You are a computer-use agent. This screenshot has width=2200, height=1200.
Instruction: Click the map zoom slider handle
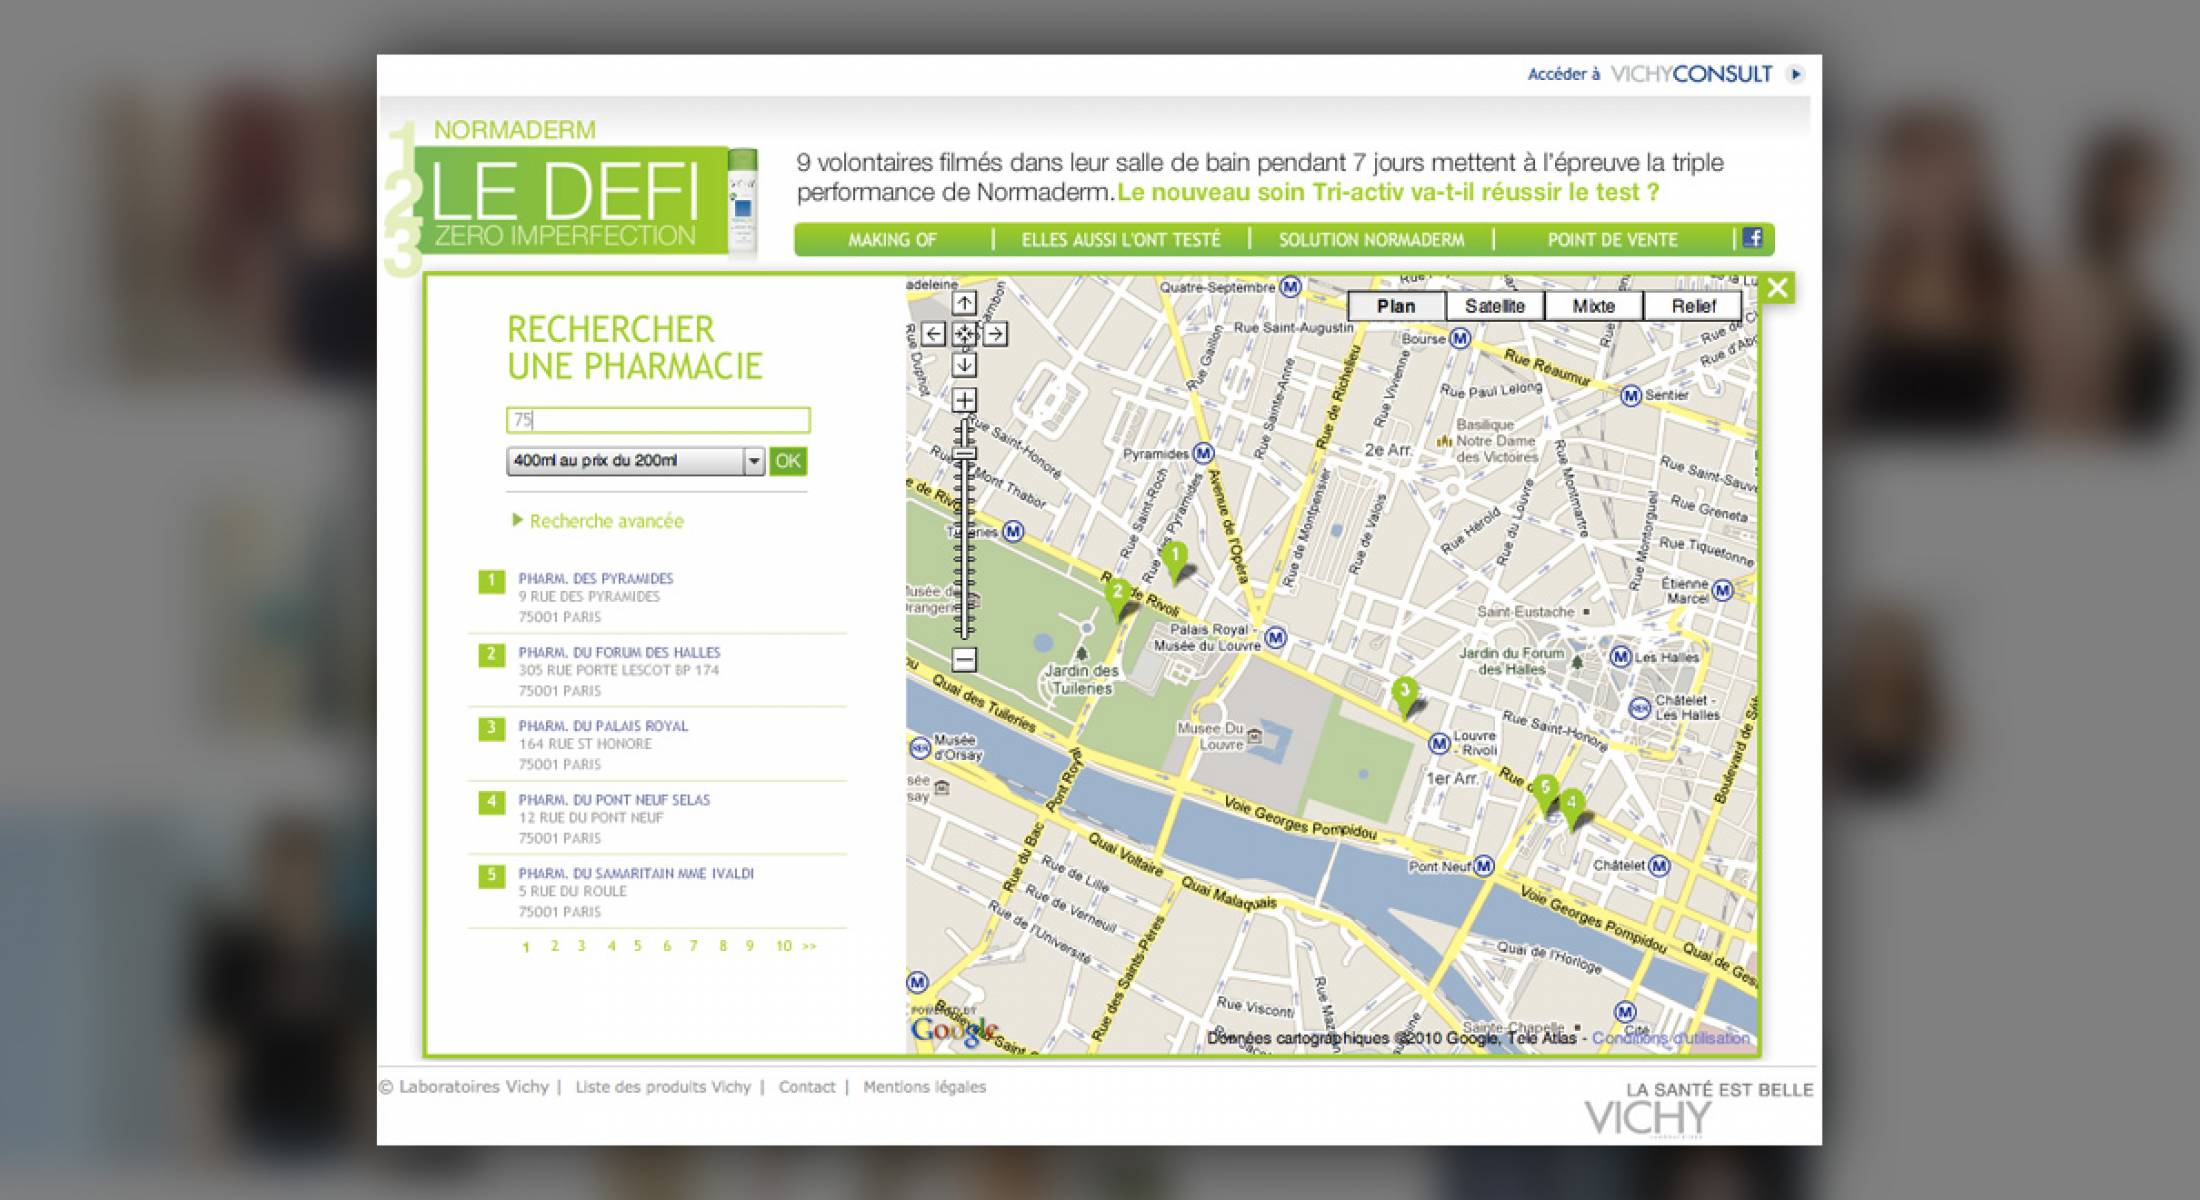(964, 453)
